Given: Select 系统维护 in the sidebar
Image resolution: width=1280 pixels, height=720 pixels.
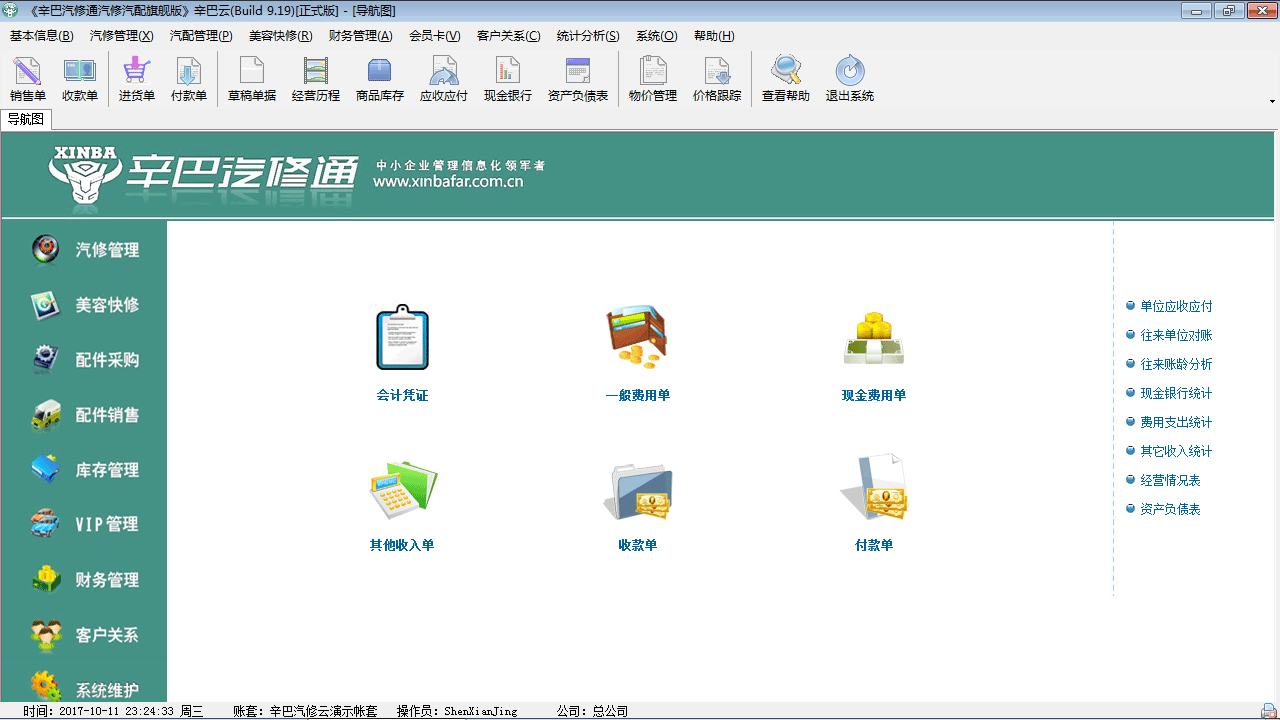Looking at the screenshot, I should coord(84,688).
